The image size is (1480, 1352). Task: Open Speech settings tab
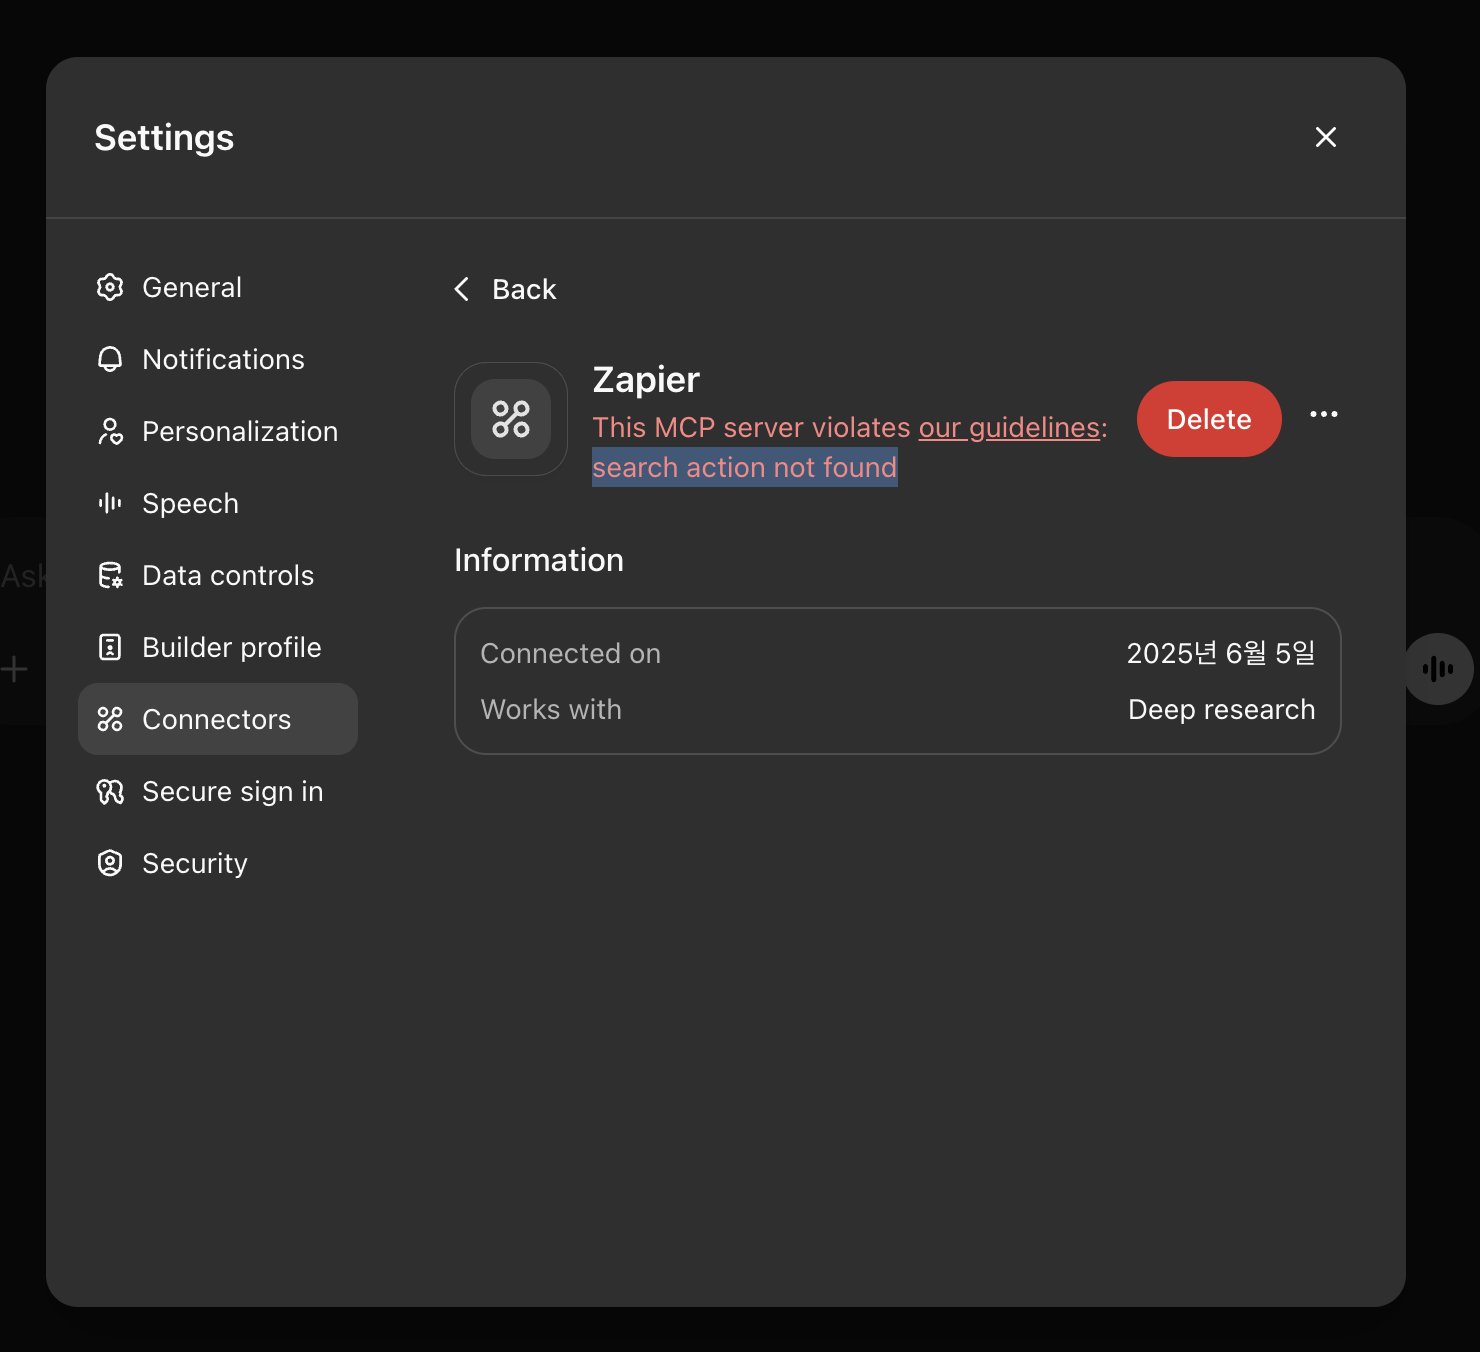pyautogui.click(x=218, y=504)
